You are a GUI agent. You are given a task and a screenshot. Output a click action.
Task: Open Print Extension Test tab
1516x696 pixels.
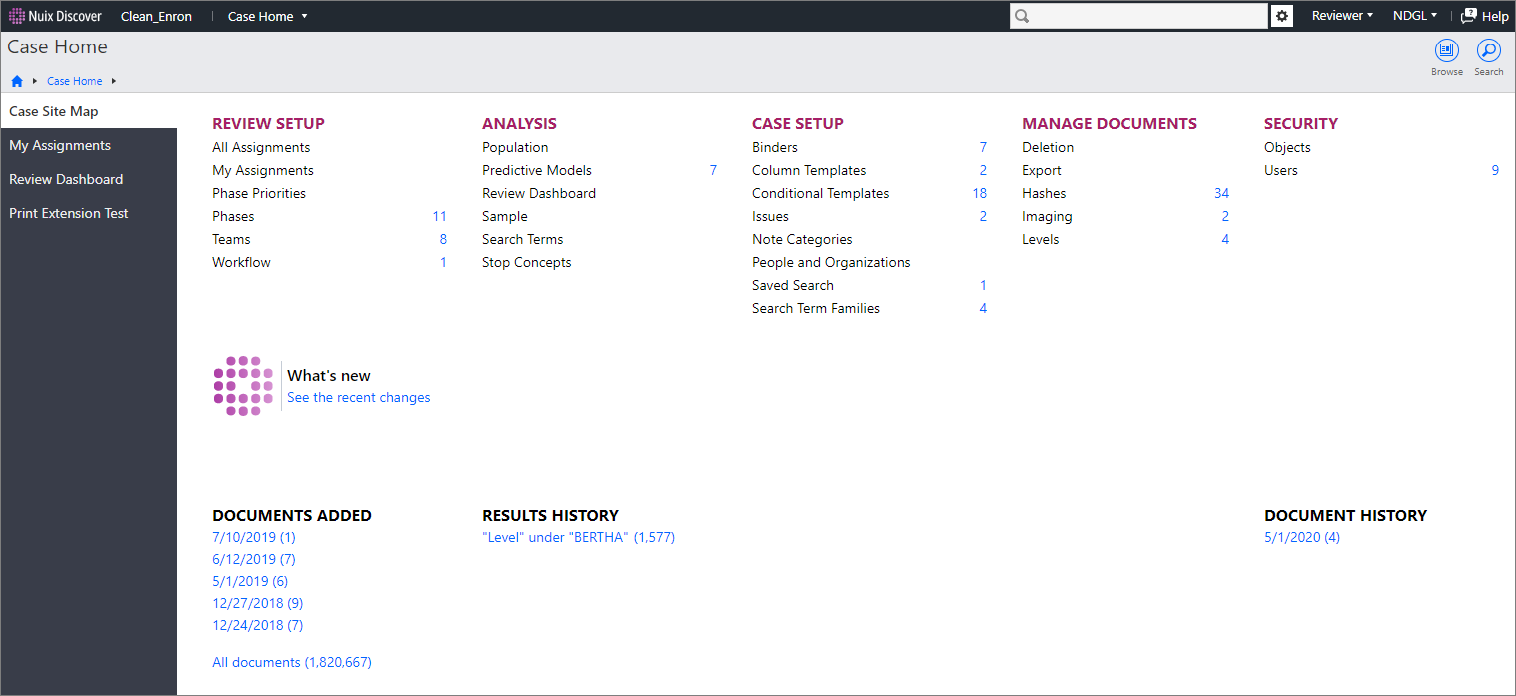(69, 213)
